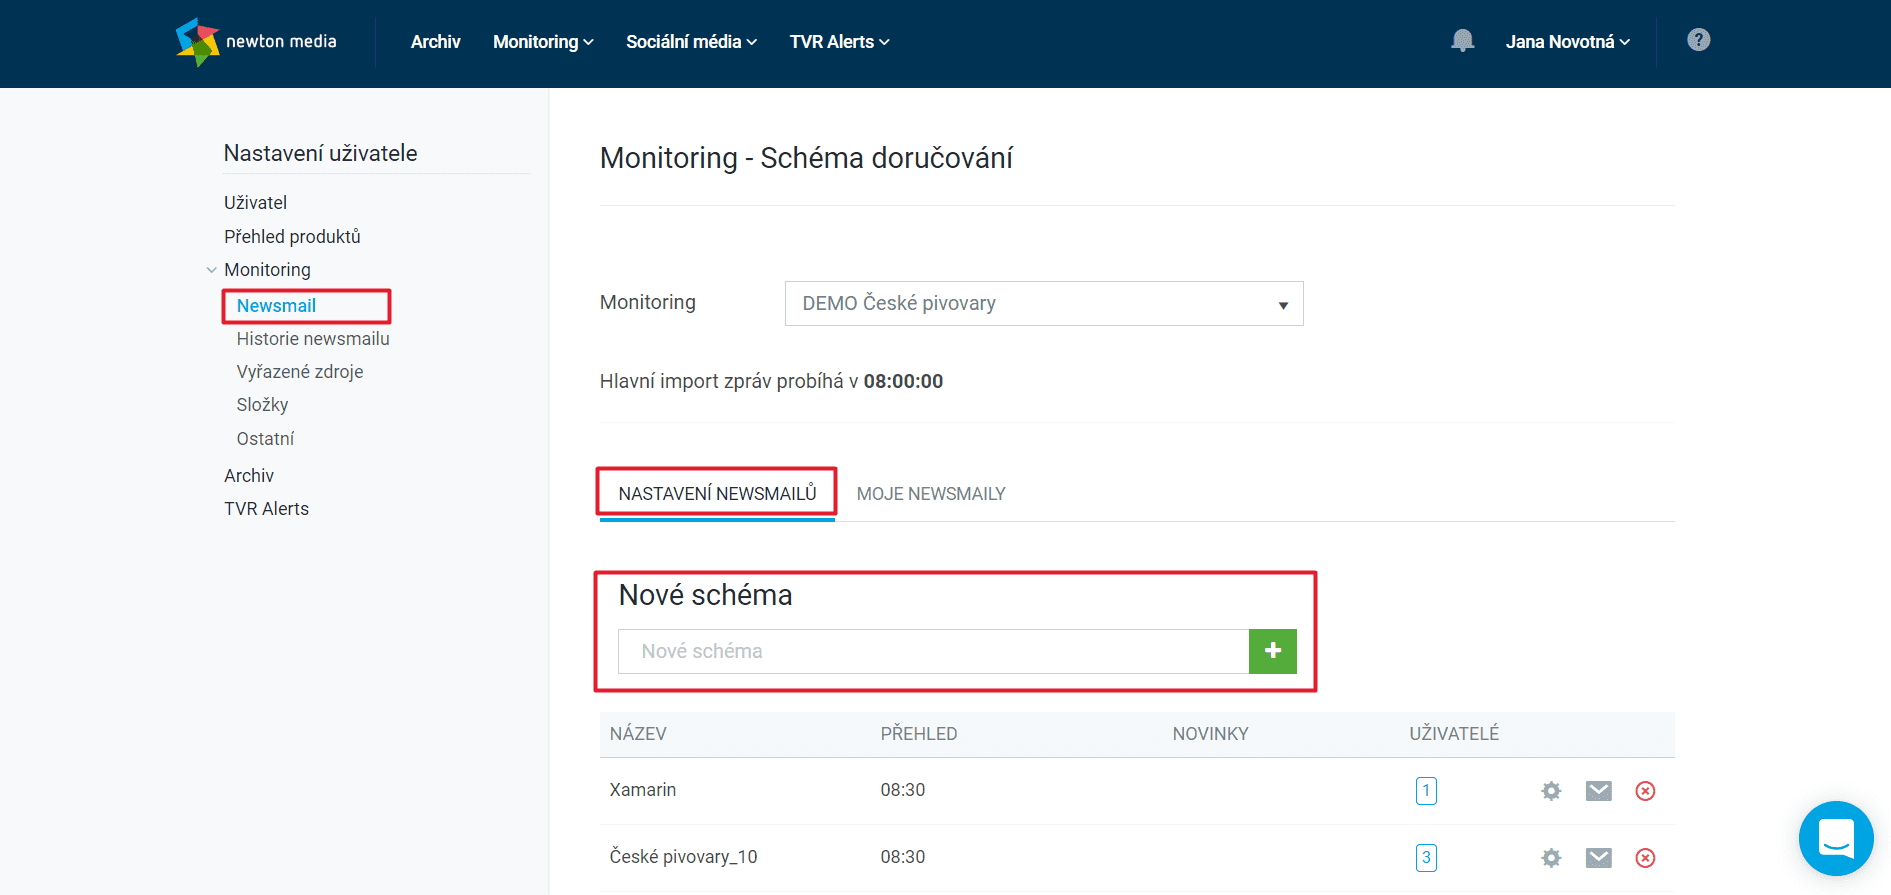Image resolution: width=1891 pixels, height=895 pixels.
Task: Click envelope icon in Xamarin row
Action: pos(1599,791)
